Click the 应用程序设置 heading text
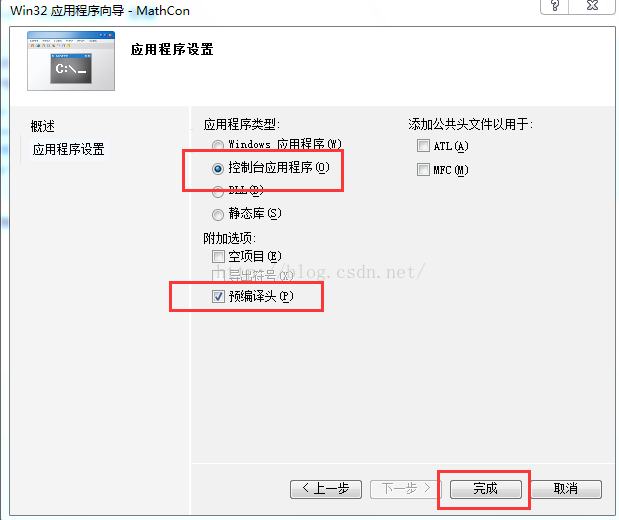619x520 pixels. point(172,50)
